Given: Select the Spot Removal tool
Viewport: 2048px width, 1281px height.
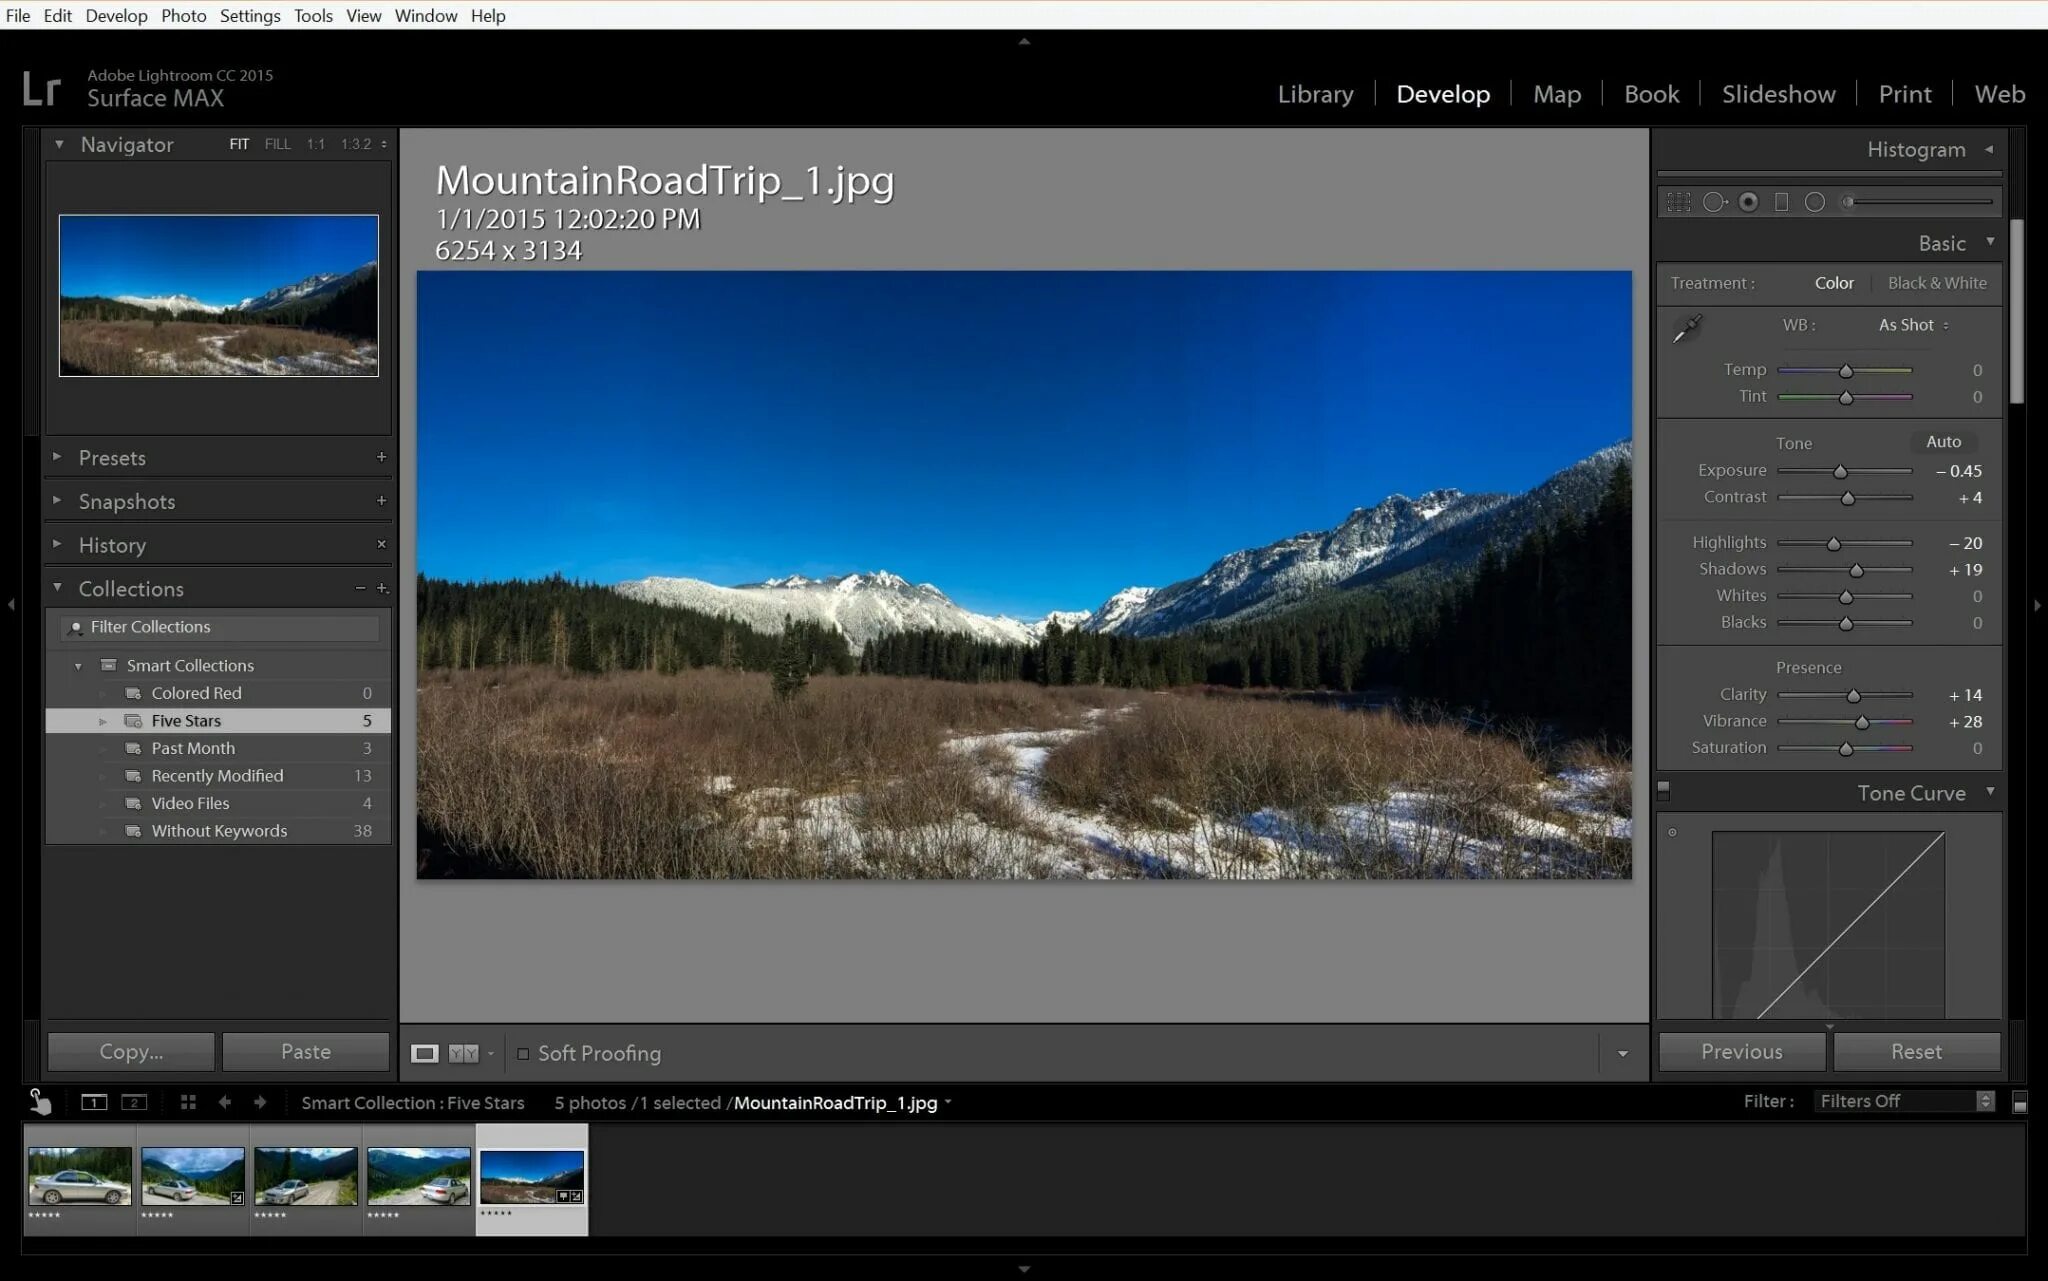Looking at the screenshot, I should click(x=1714, y=202).
